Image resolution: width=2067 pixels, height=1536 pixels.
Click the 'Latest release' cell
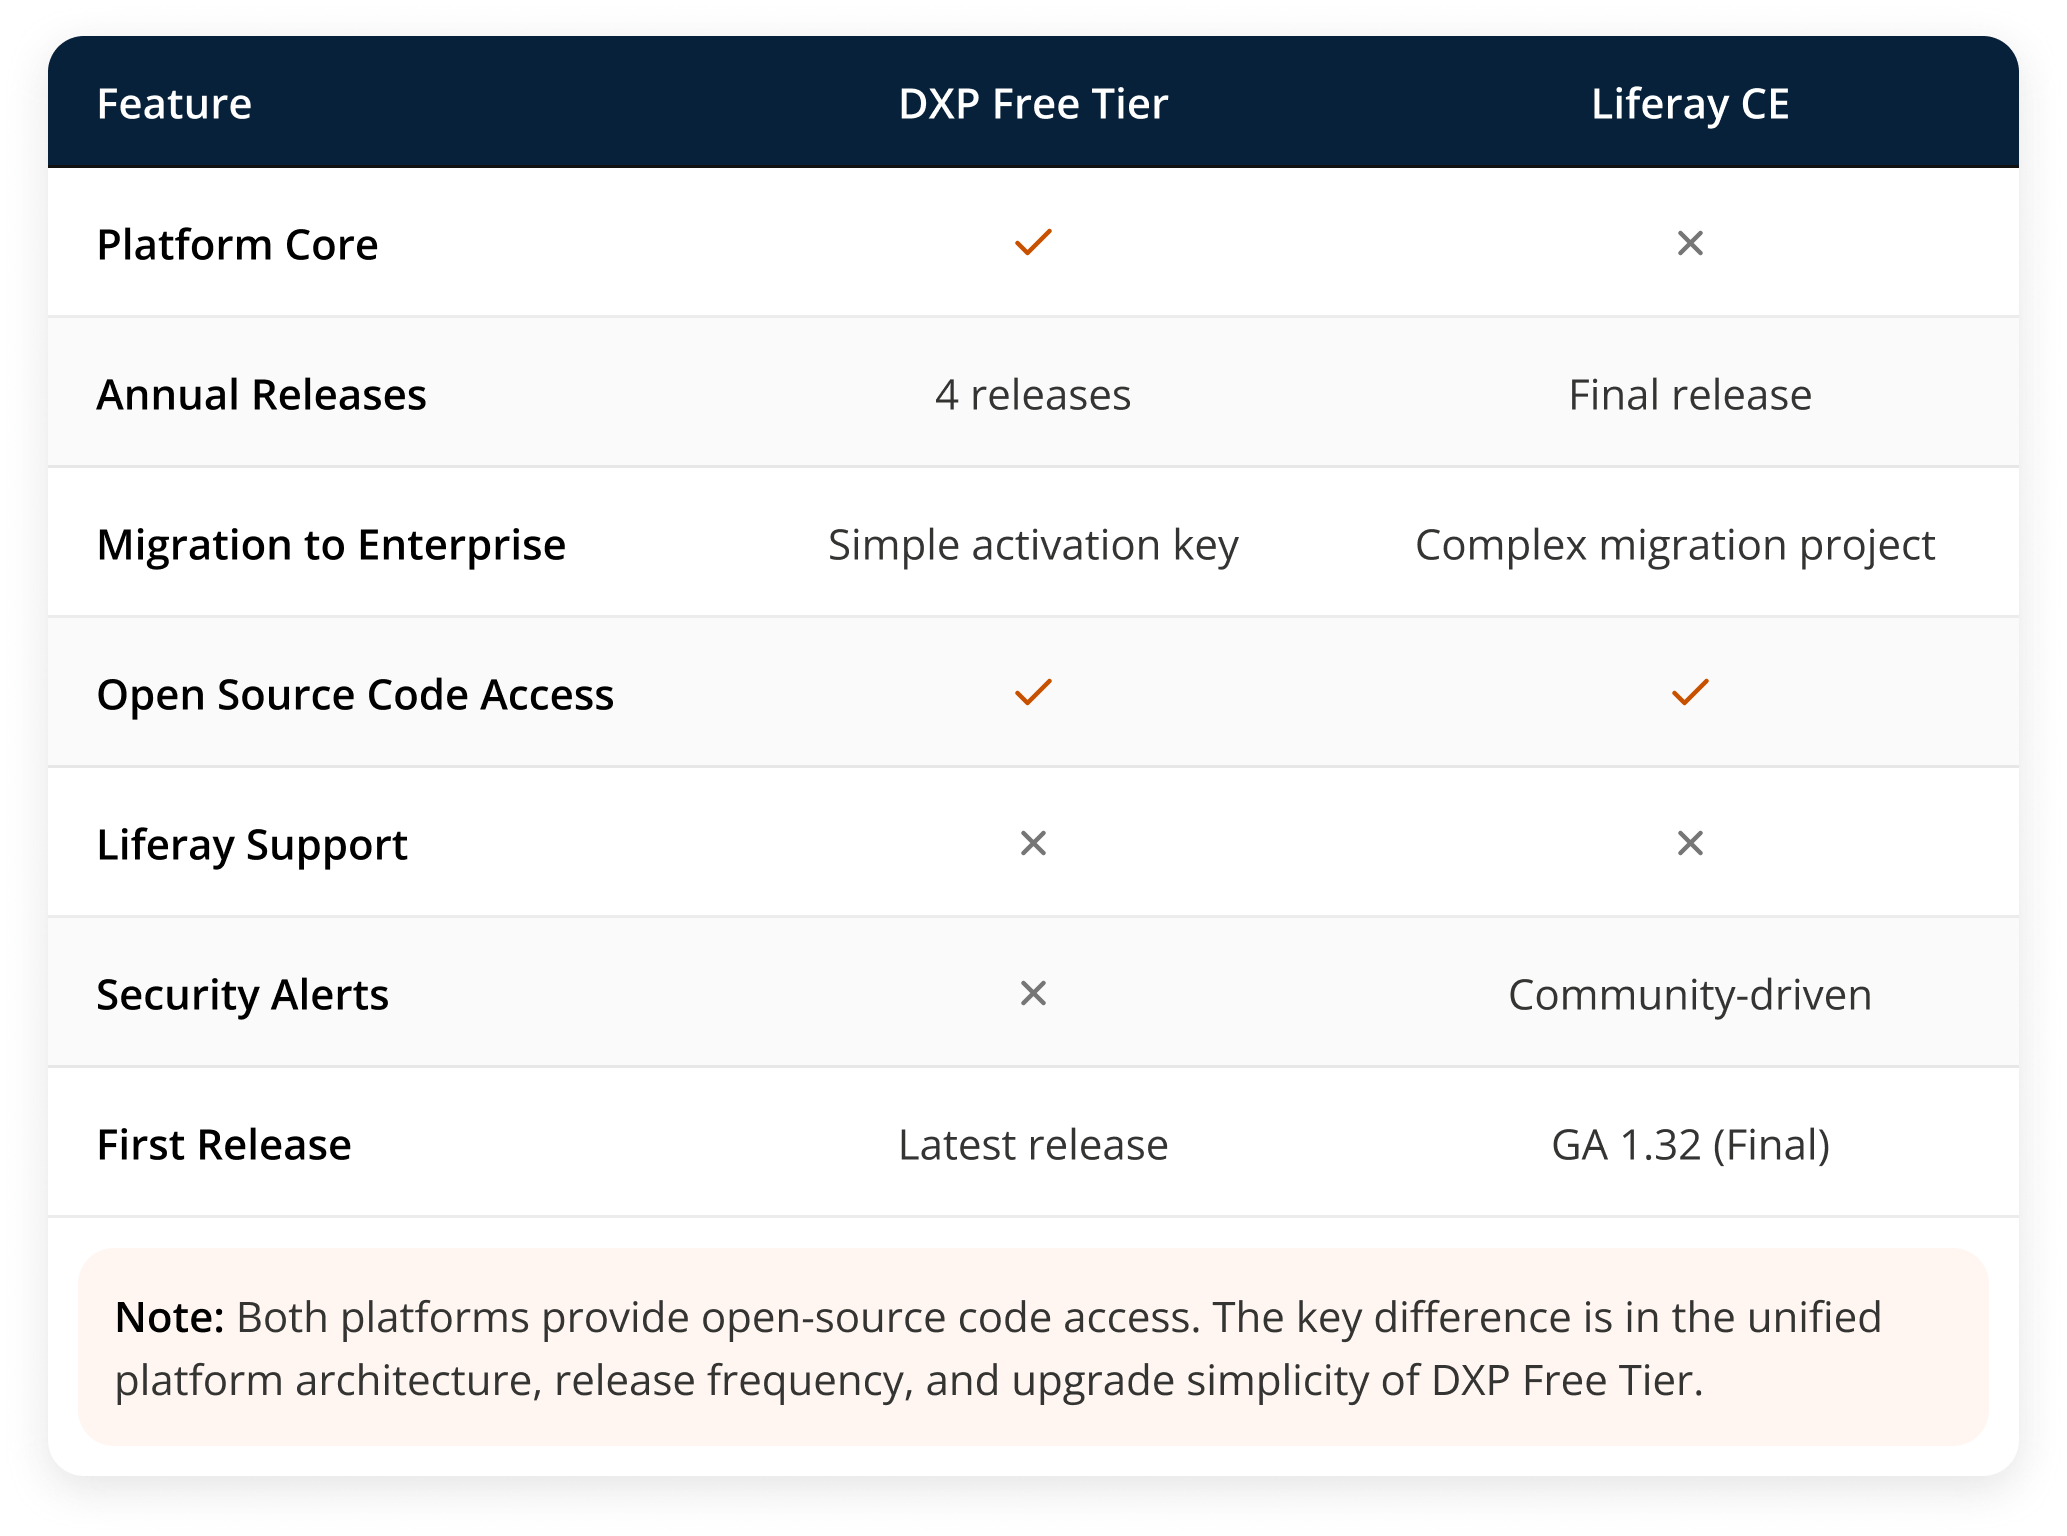(1033, 1145)
